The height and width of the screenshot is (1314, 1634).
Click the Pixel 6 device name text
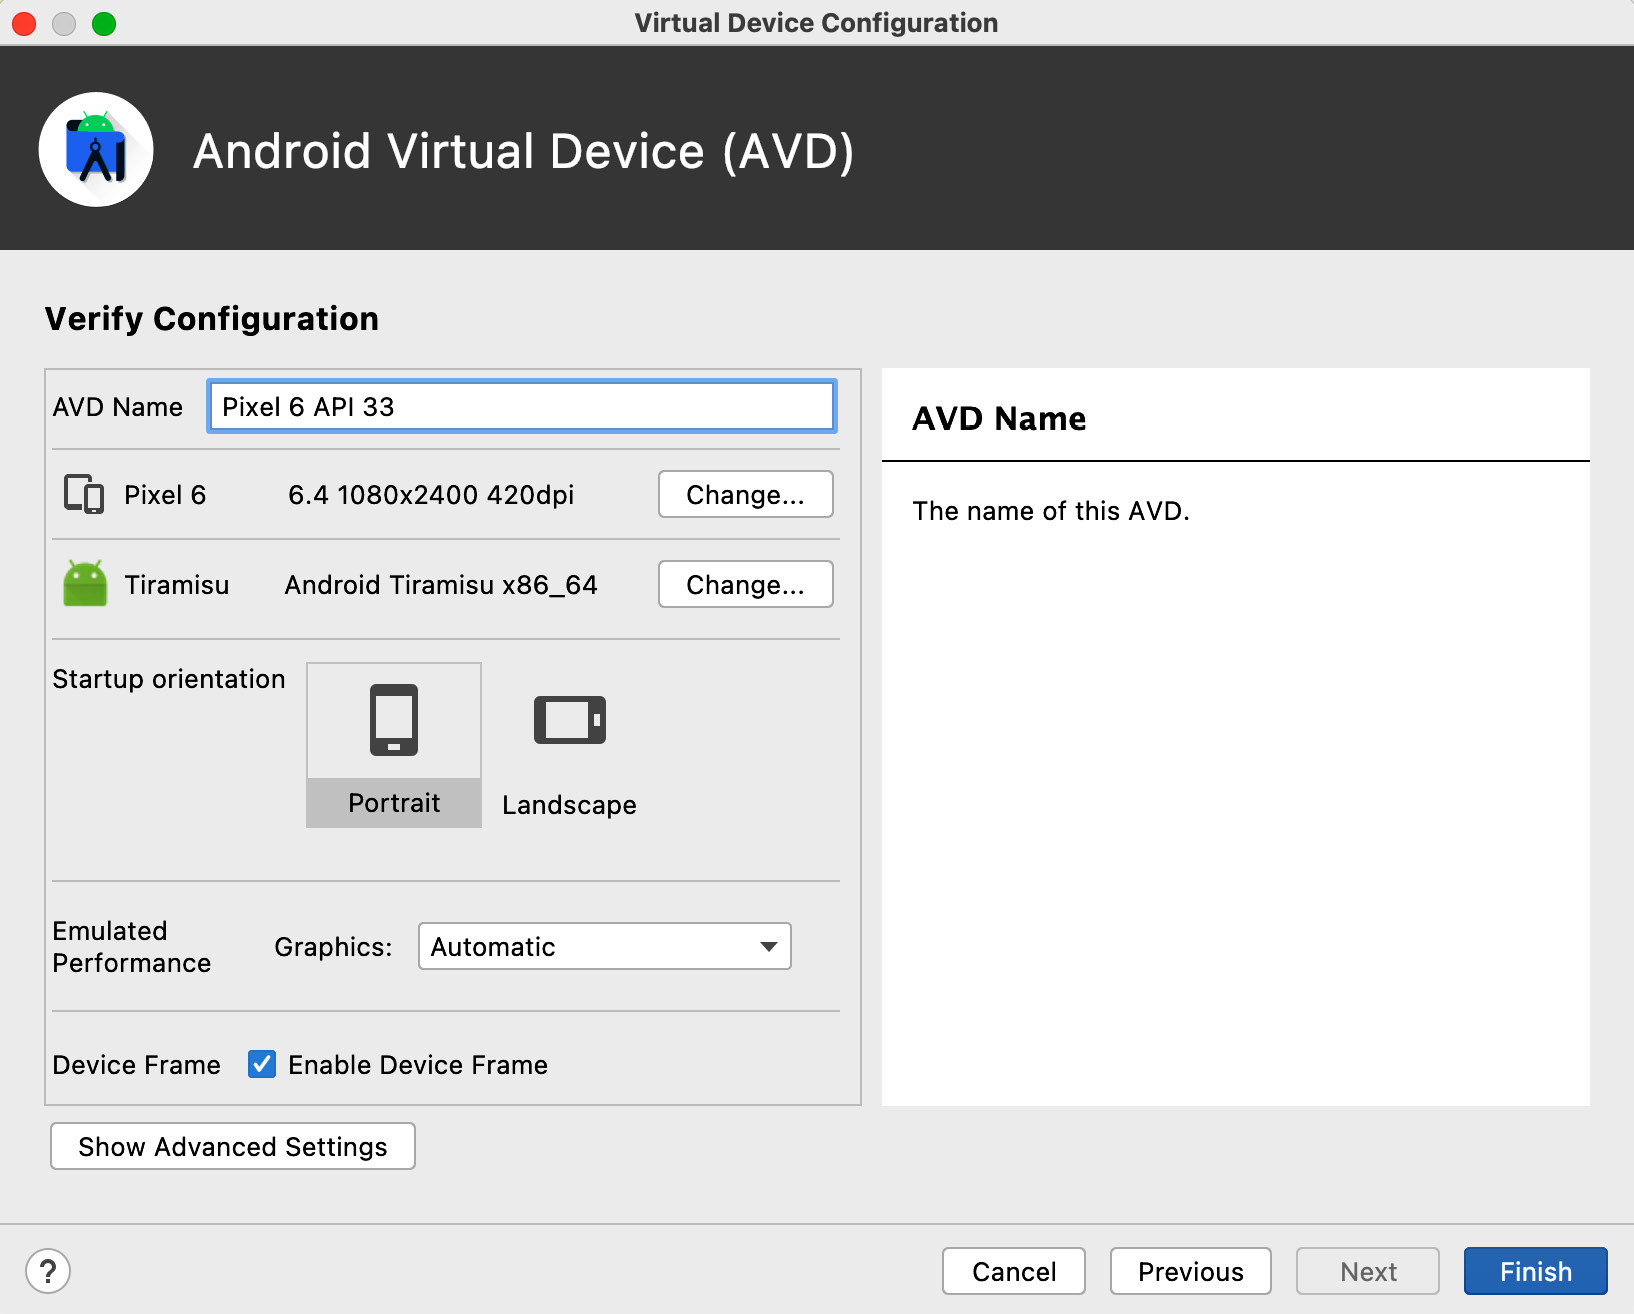click(x=165, y=495)
